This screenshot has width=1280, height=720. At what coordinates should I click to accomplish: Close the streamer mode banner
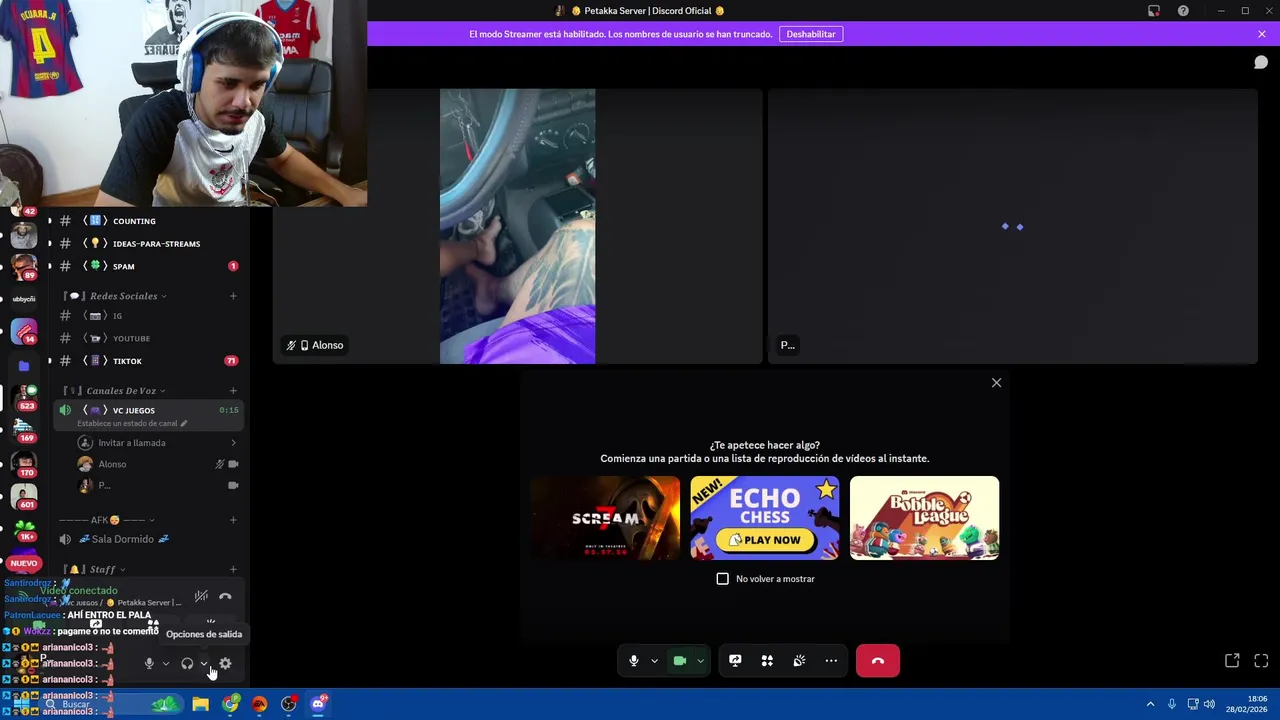(1262, 34)
